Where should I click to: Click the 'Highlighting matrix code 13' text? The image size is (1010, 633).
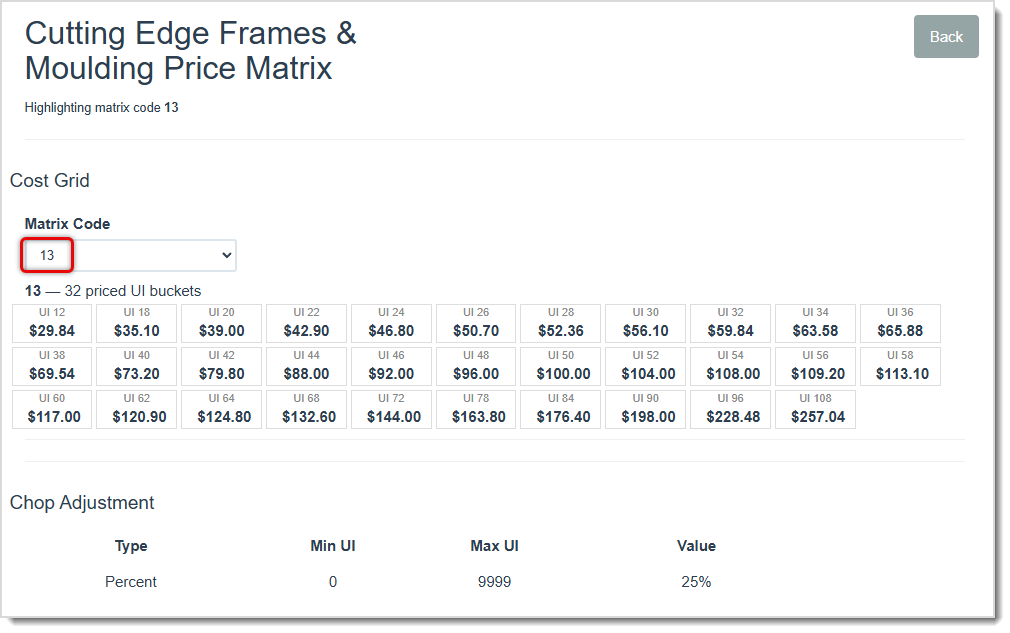101,108
